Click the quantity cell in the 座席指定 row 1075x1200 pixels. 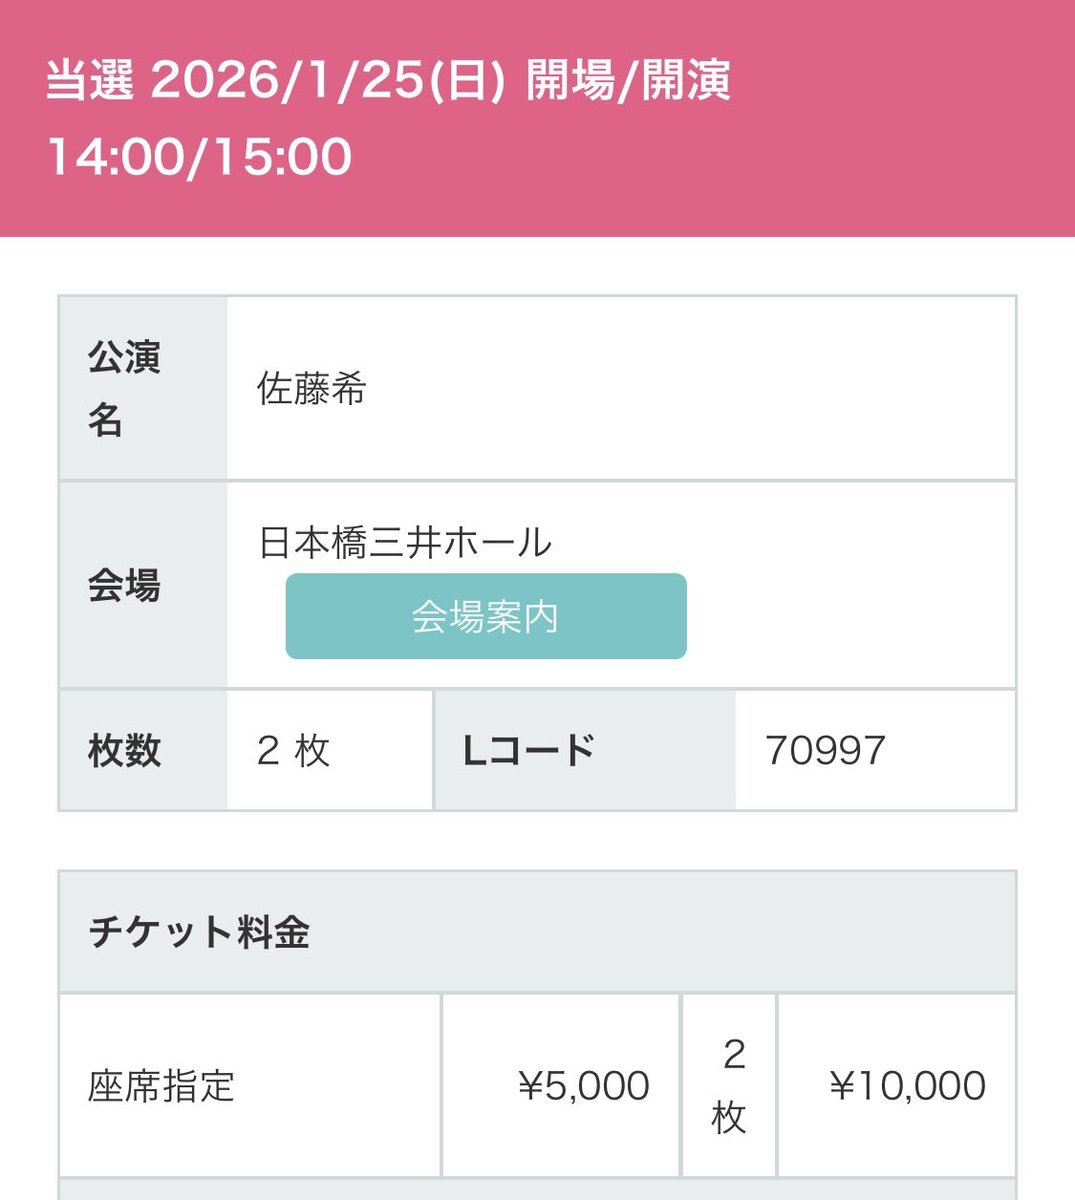point(730,1086)
